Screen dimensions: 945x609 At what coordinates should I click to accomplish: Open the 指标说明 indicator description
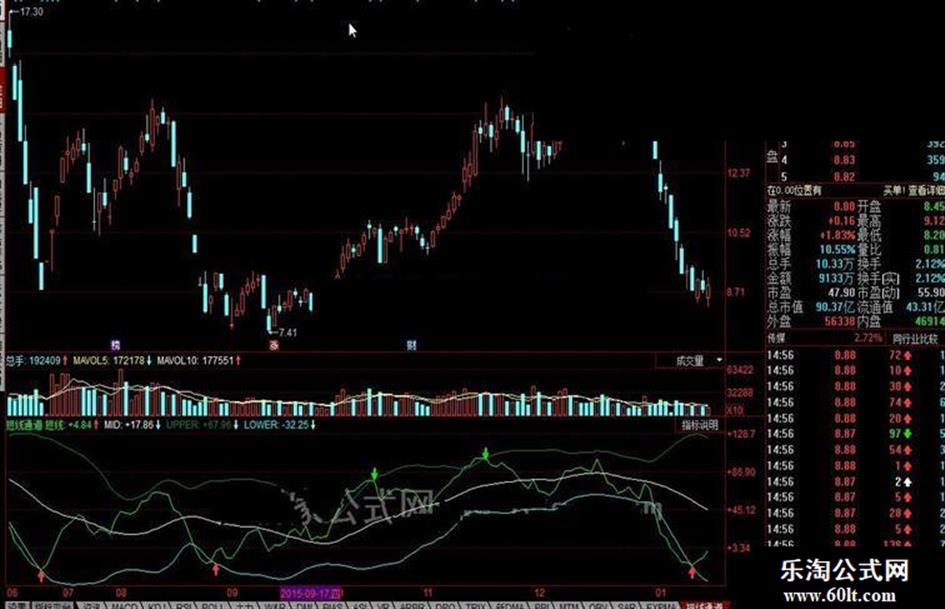(x=699, y=425)
